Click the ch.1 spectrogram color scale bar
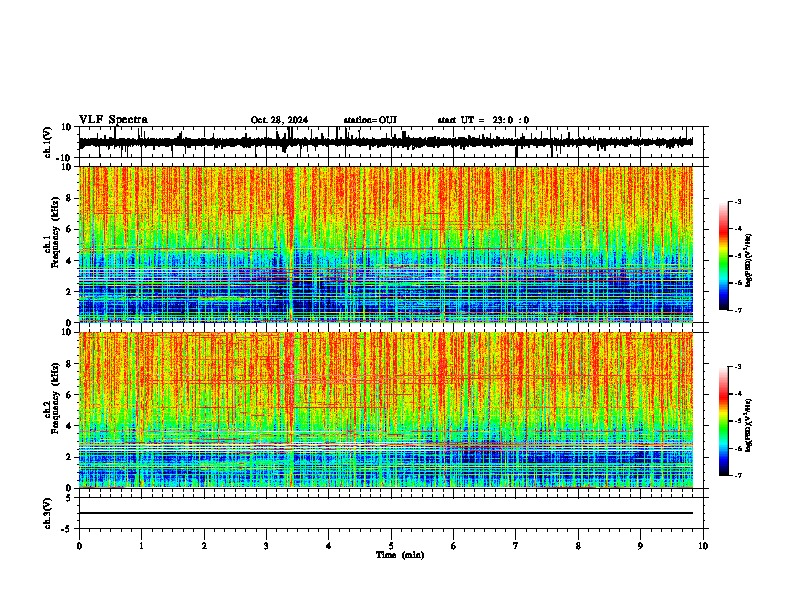The width and height of the screenshot is (792, 612). tap(724, 256)
